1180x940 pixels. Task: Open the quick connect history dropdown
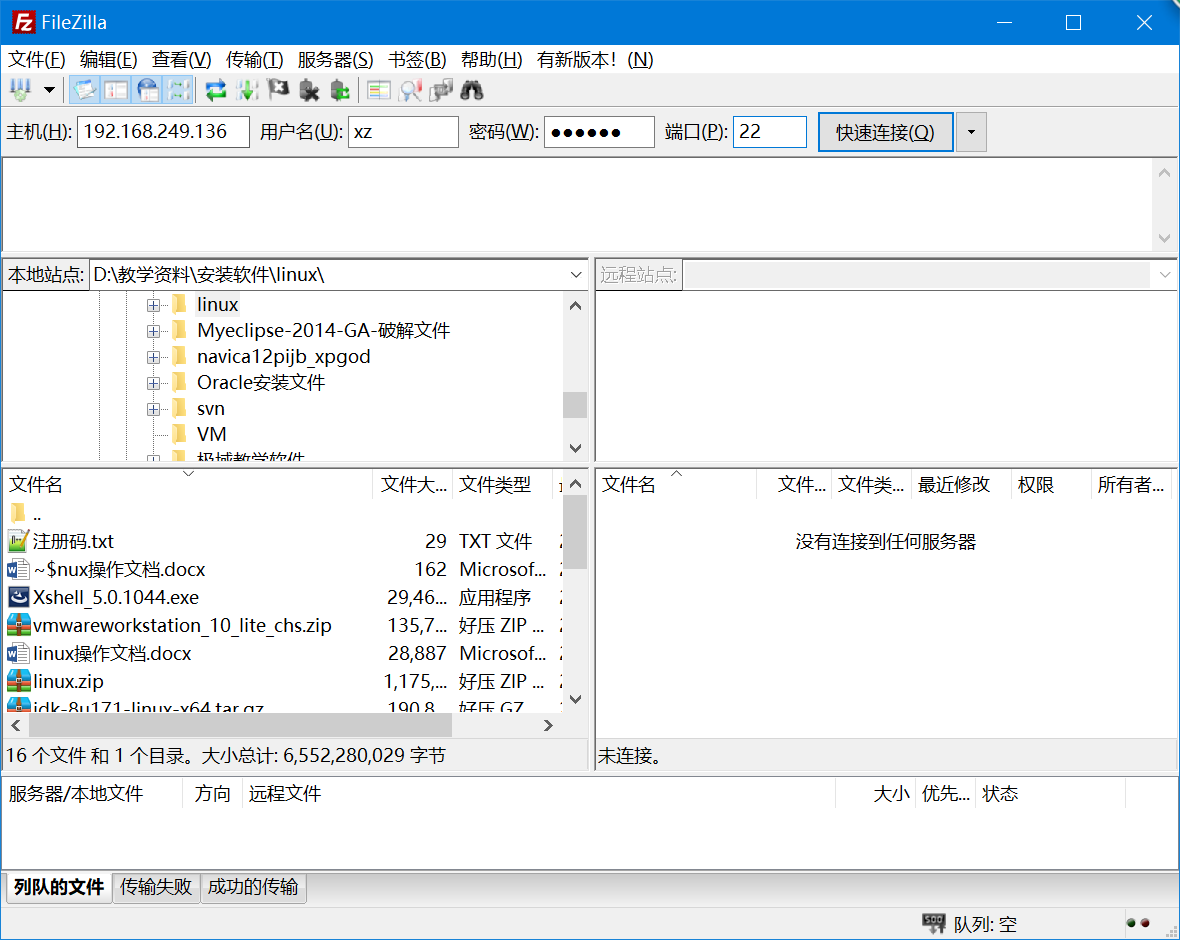(x=972, y=132)
